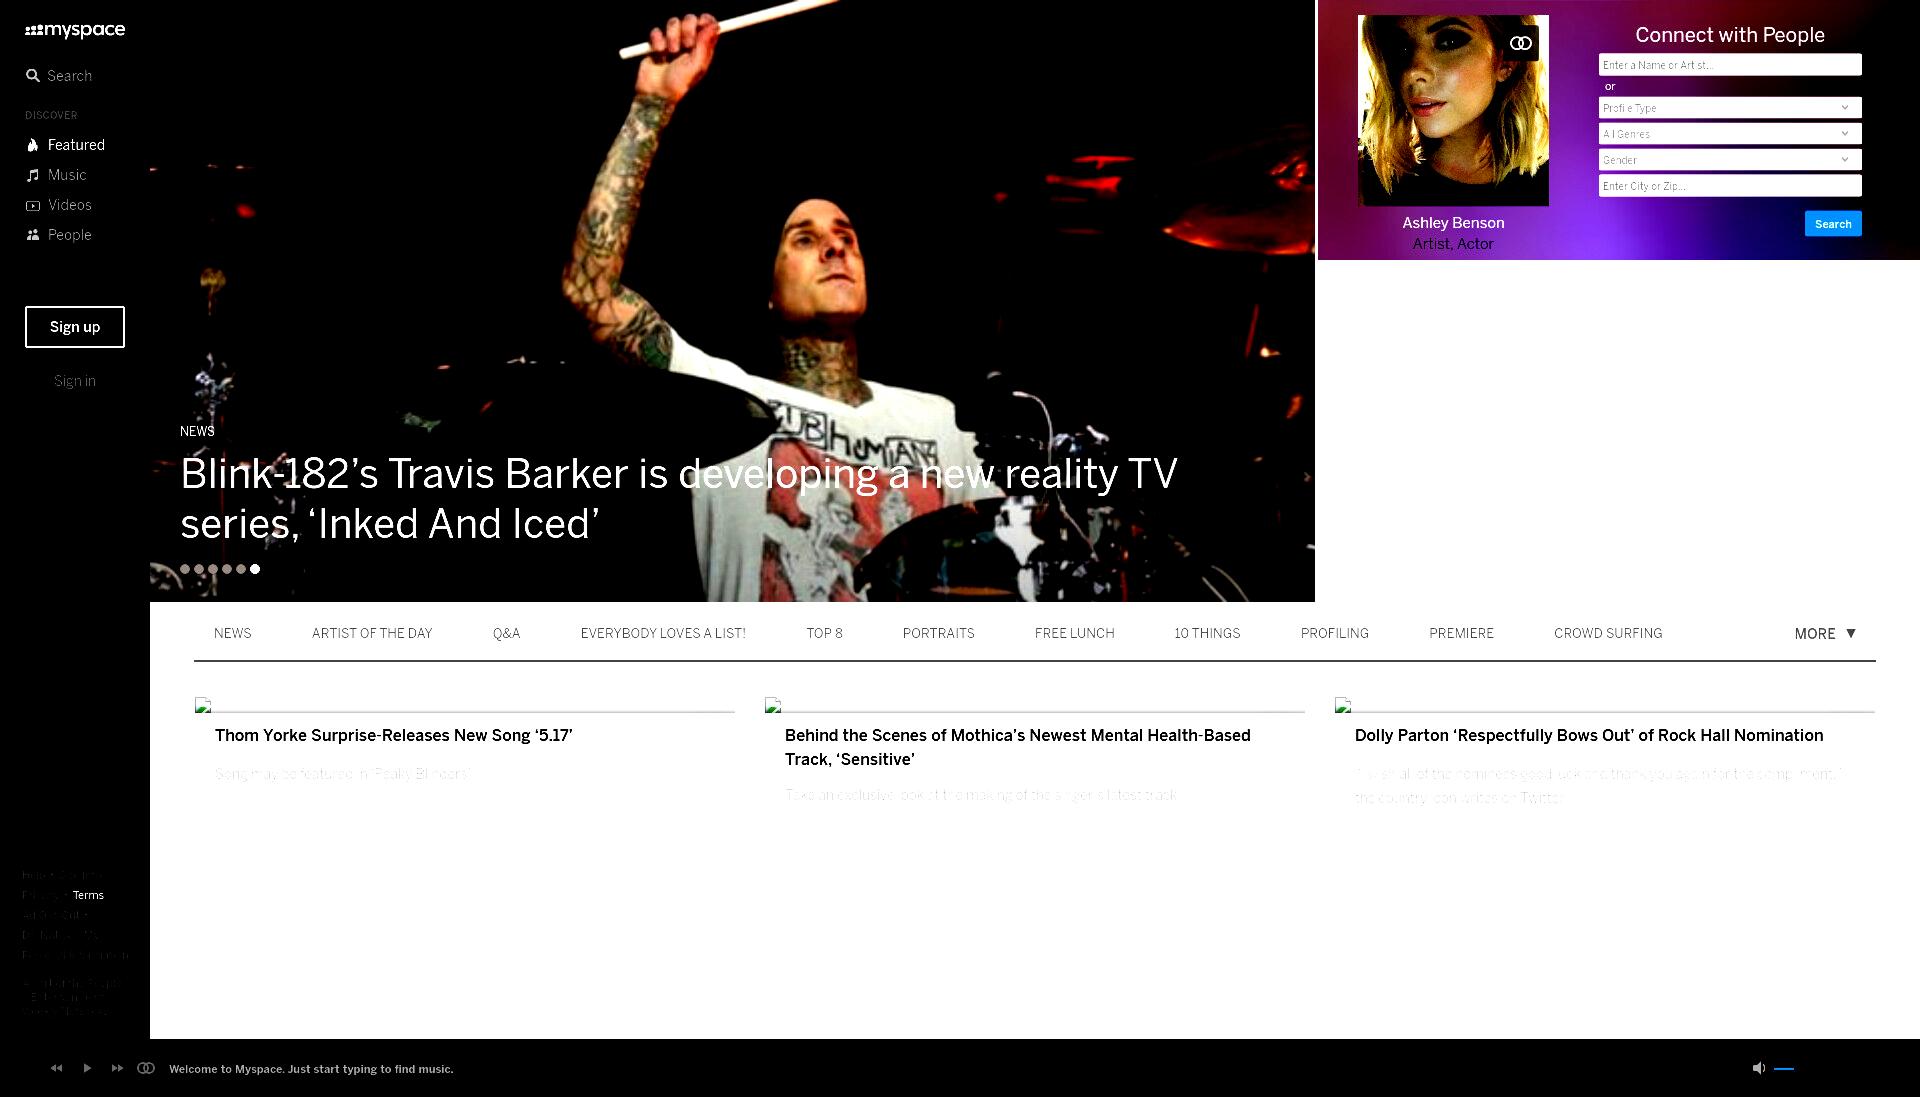Click the Thom Yorke article image
Screen dimensions: 1920x1097
pos(465,706)
